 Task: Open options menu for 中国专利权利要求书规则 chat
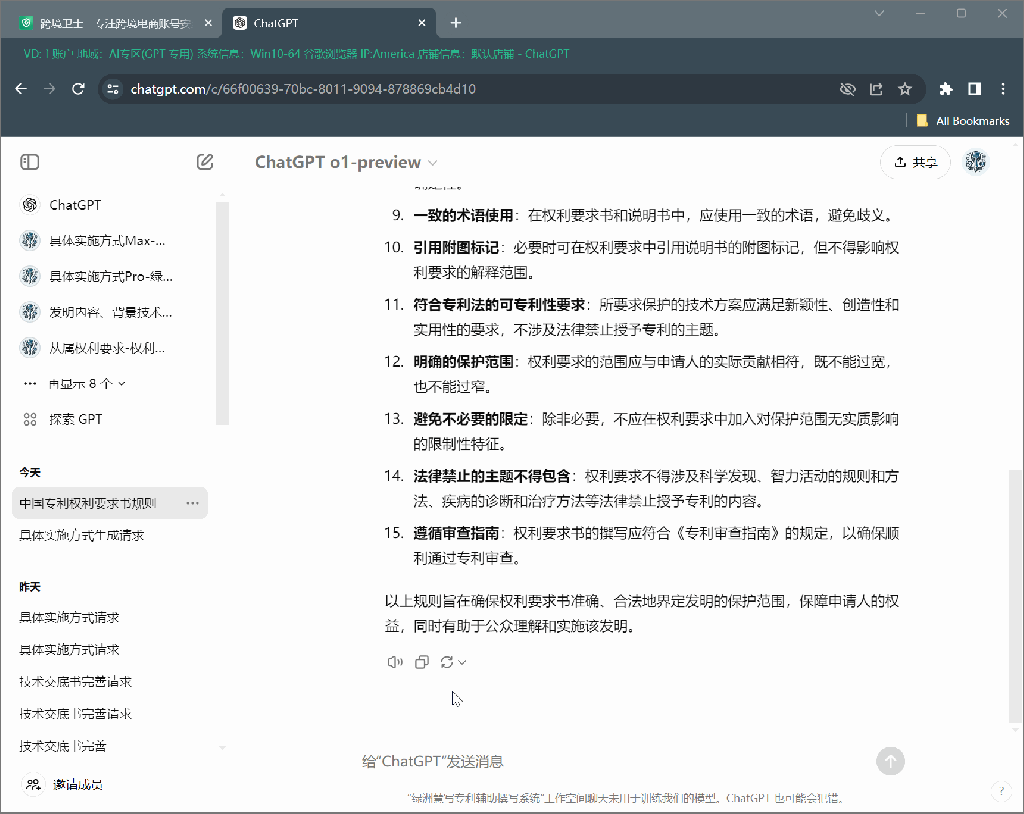(192, 503)
